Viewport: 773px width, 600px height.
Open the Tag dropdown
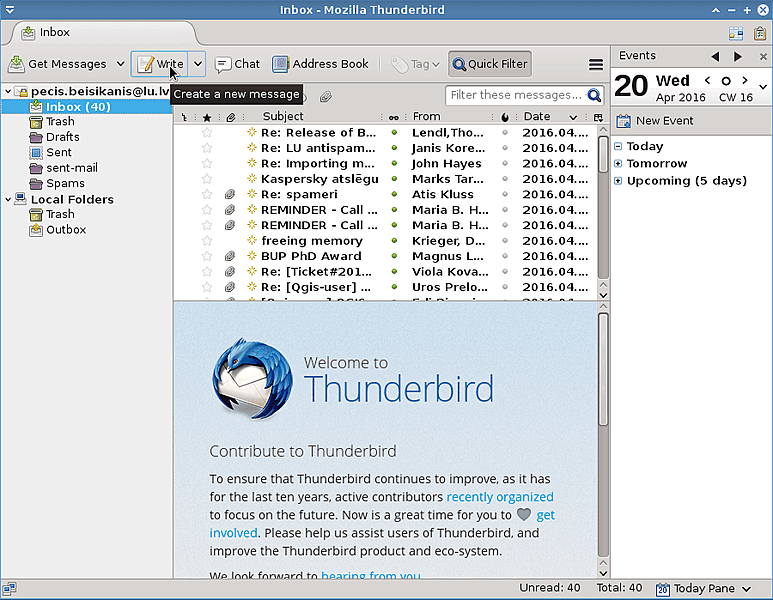click(x=415, y=64)
